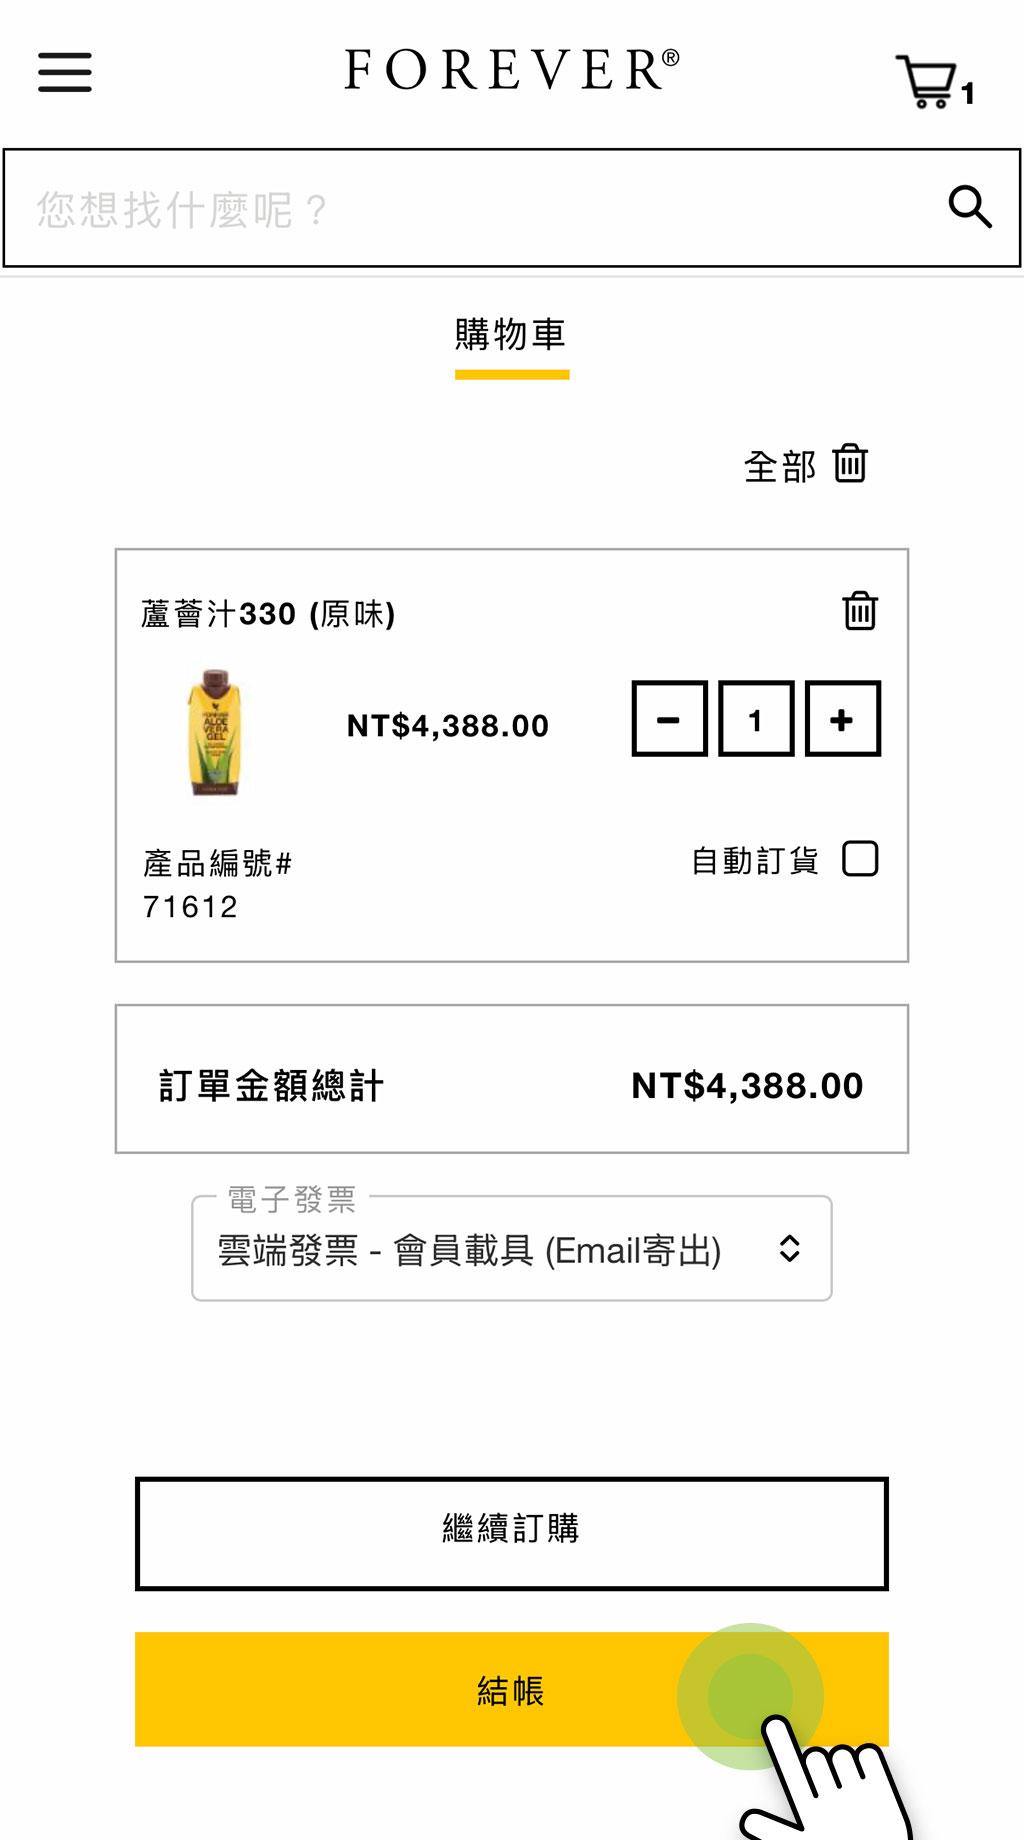Viewport: 1024px width, 1840px height.
Task: Delete all cart items via 全部 trash icon
Action: click(x=850, y=464)
